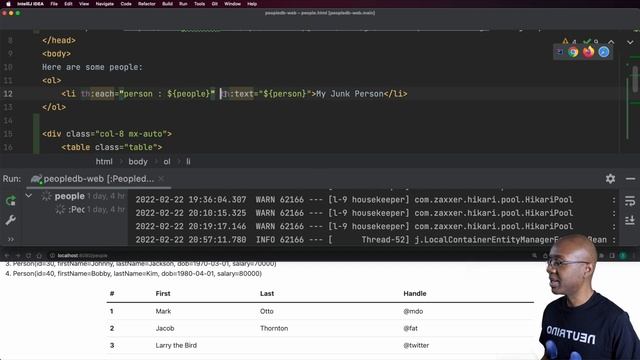Open the Navigate menu
640x360 pixels.
tap(104, 4)
